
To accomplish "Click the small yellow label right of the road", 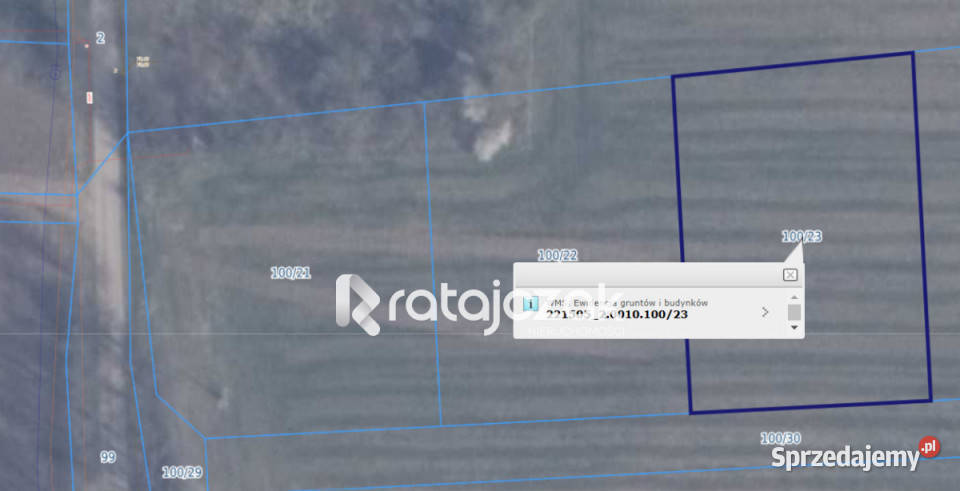I will 143,62.
